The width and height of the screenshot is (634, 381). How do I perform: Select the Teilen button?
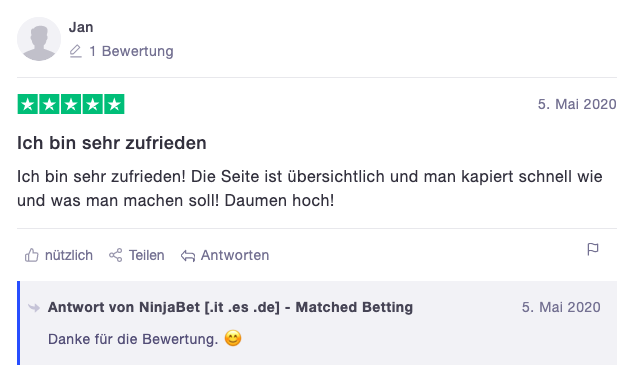137,255
